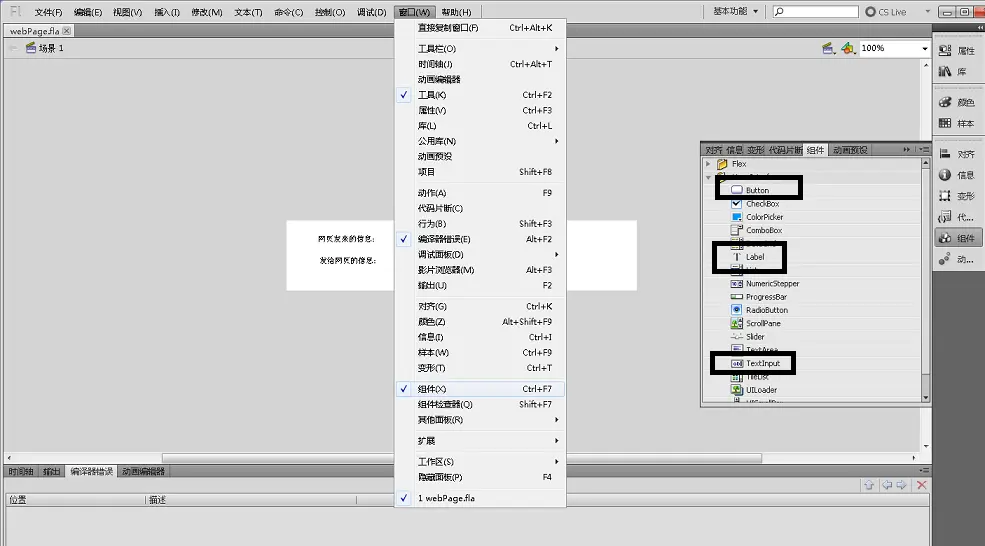The height and width of the screenshot is (546, 985).
Task: Click the Slider component icon
Action: click(x=737, y=337)
